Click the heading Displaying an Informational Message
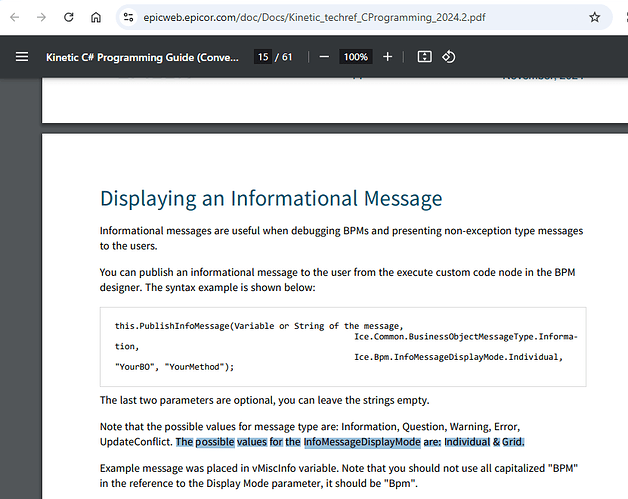This screenshot has height=499, width=628. (x=271, y=199)
